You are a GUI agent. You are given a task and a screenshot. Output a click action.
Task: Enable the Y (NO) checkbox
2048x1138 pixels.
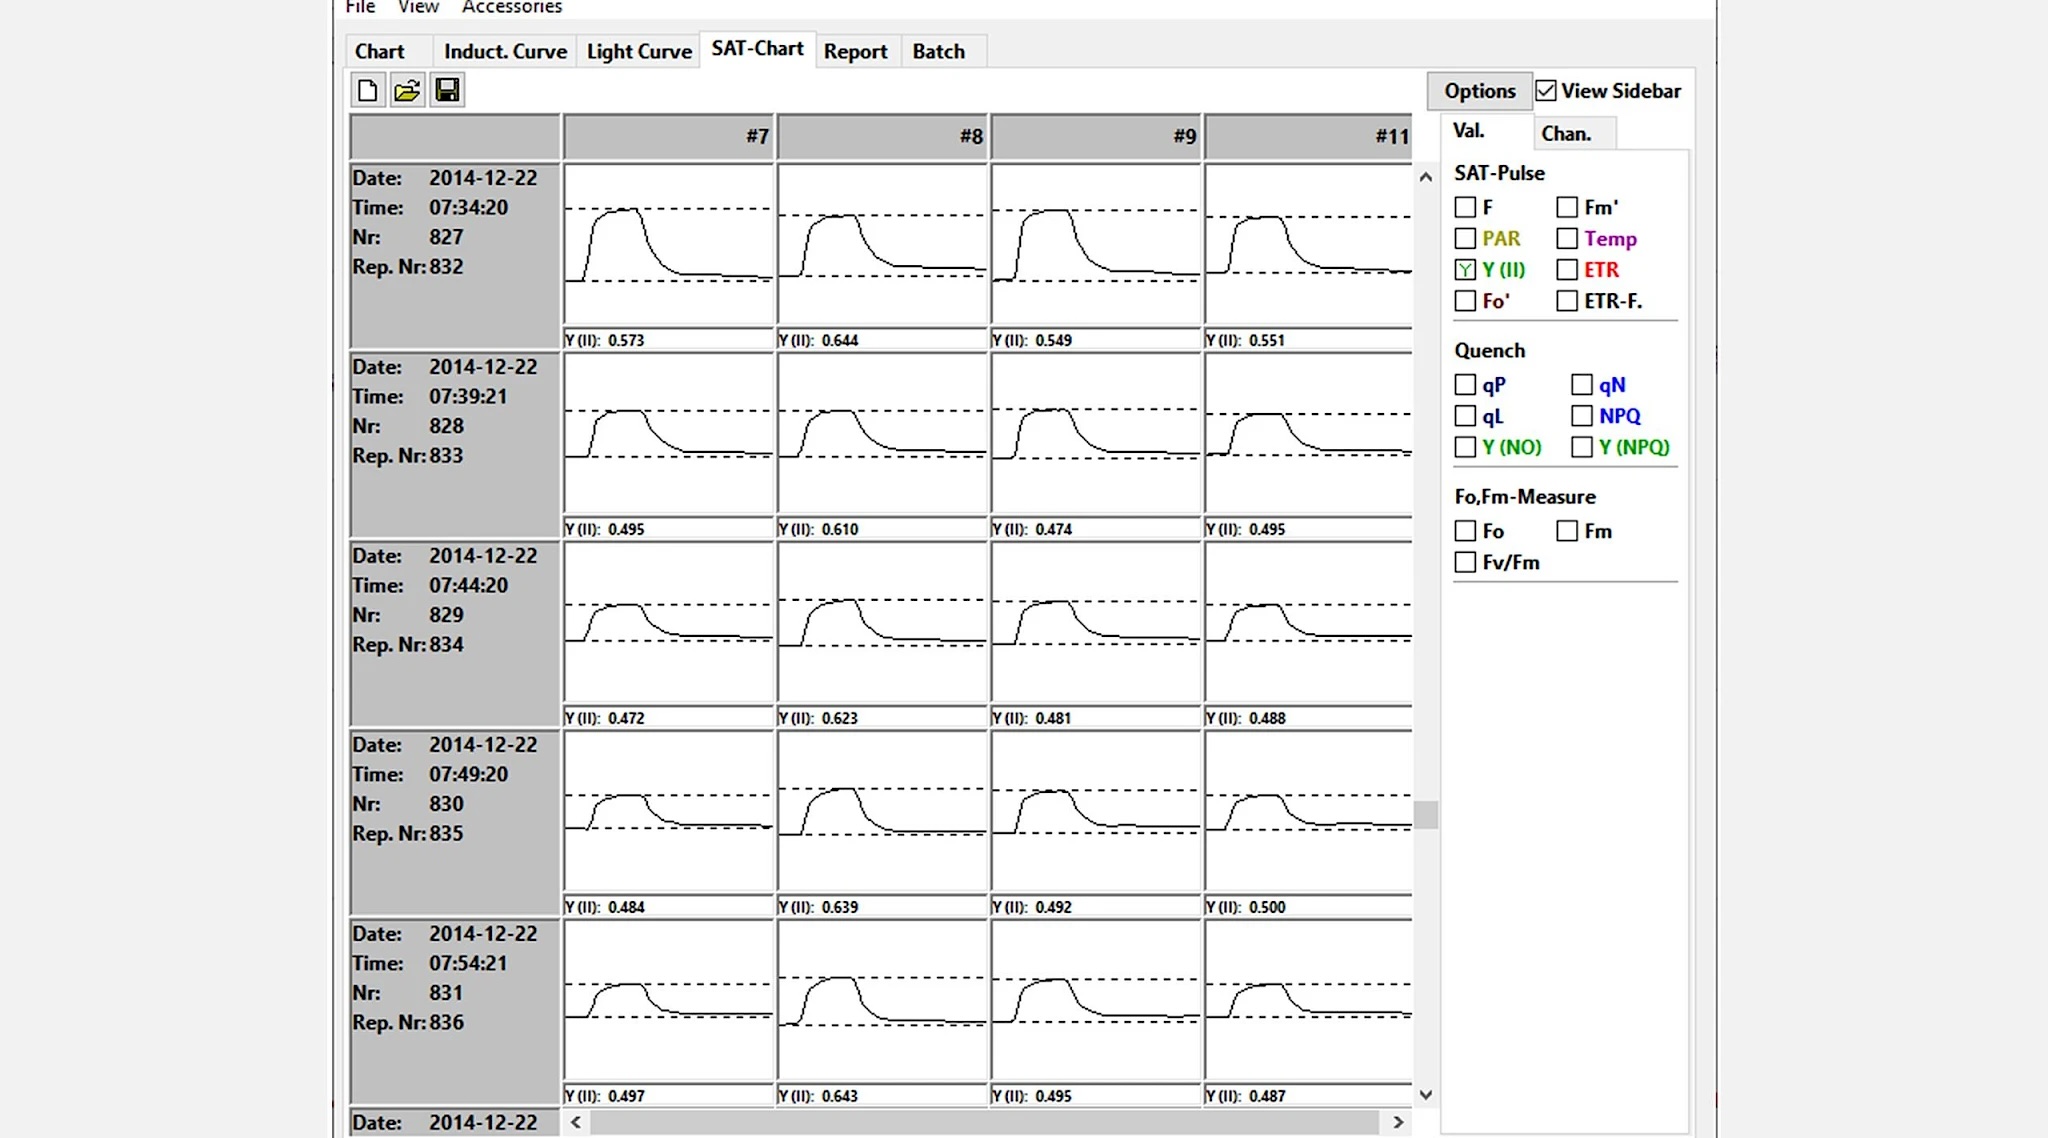[1465, 446]
